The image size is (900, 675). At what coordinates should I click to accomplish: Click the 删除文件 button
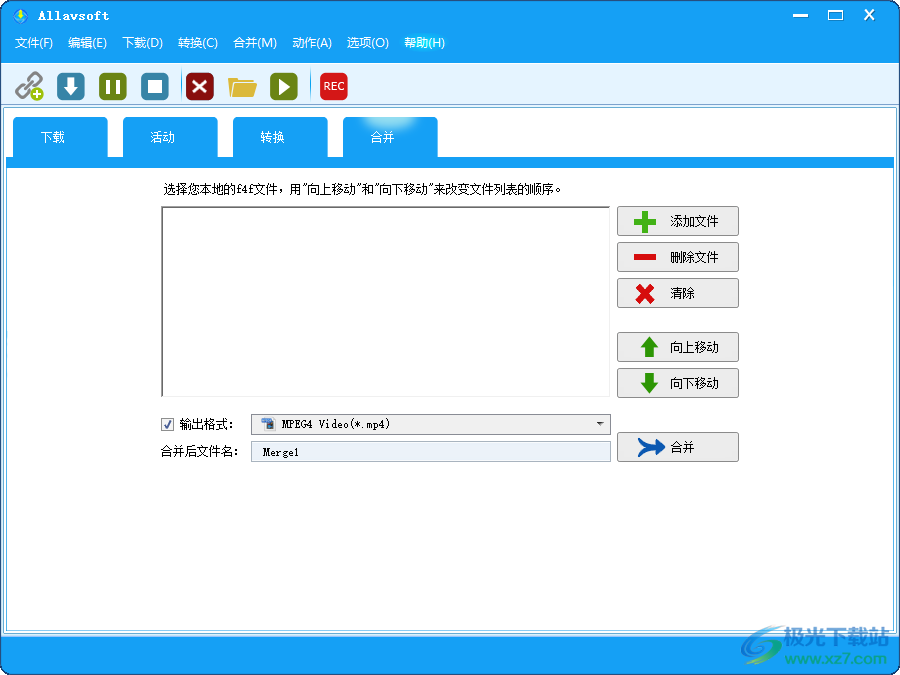[678, 257]
